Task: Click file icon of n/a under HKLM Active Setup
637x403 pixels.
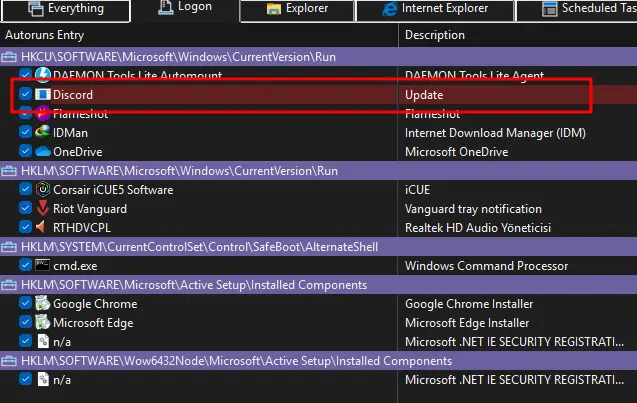Action: (43, 341)
